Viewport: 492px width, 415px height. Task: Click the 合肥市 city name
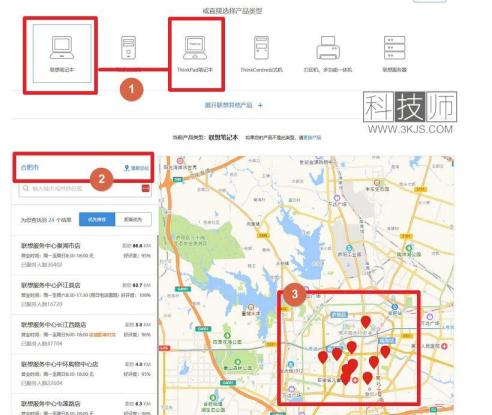point(30,167)
